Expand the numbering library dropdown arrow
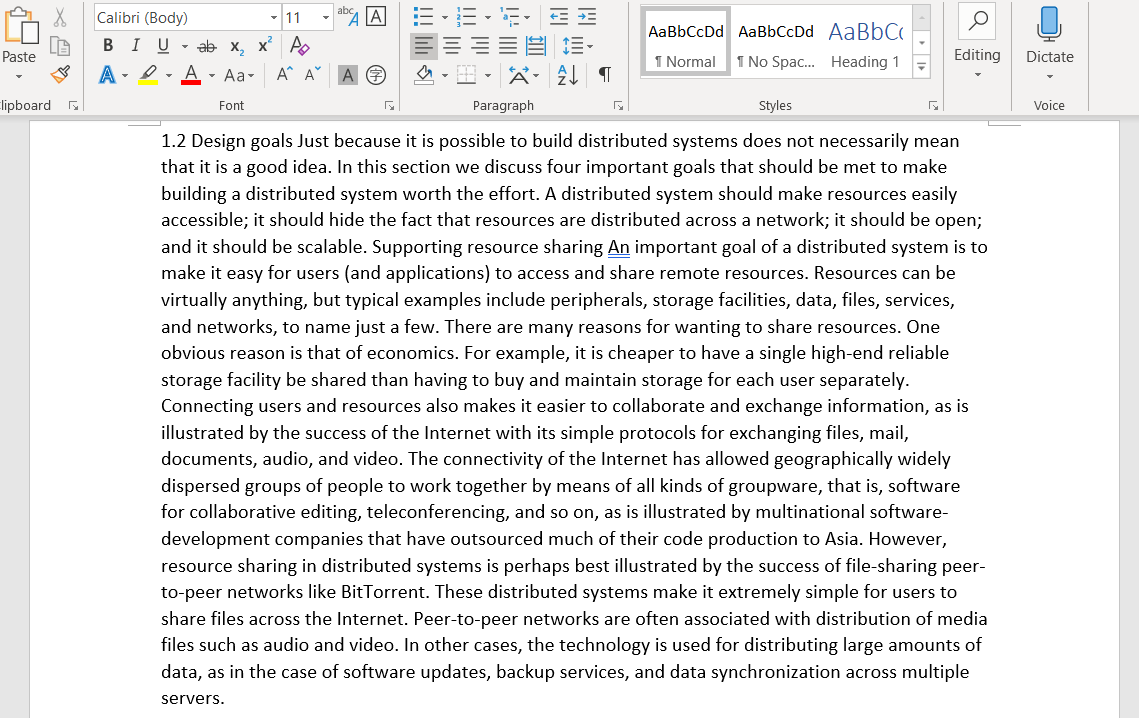 click(x=487, y=17)
